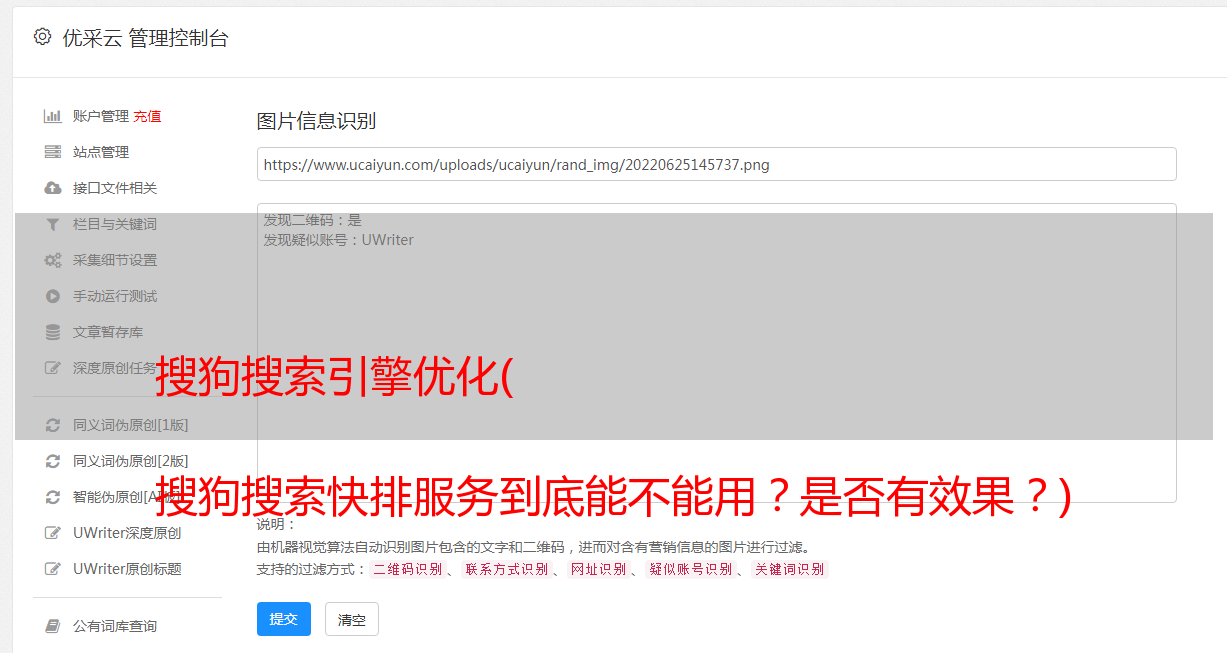Click the refresh icon for 同义词伪原创[1版]
This screenshot has height=653, width=1227.
53,425
